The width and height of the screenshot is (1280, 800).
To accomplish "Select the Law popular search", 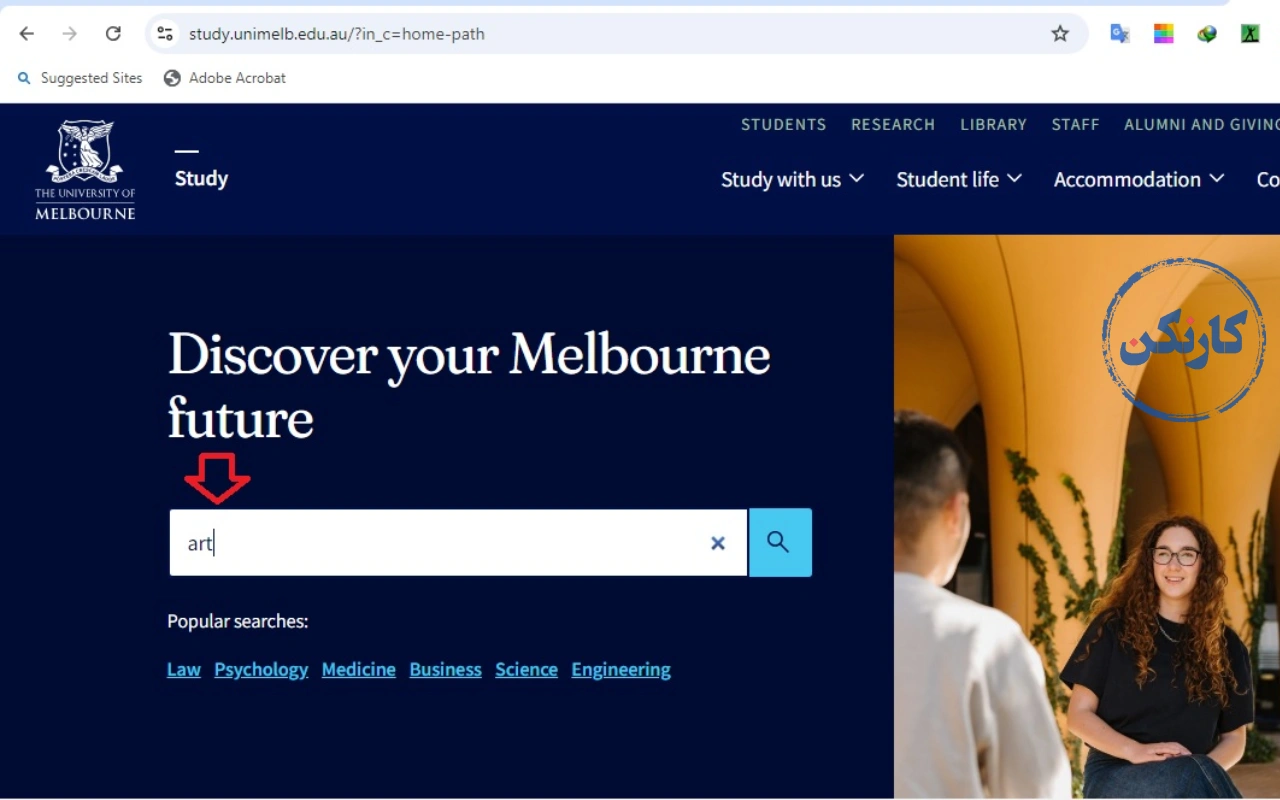I will tap(184, 670).
